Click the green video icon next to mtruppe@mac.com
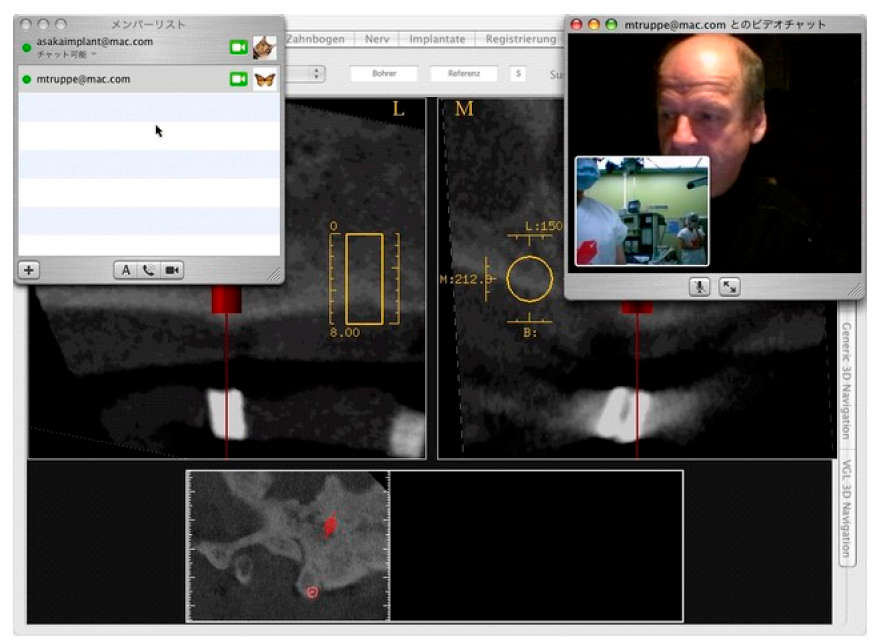The height and width of the screenshot is (644, 881). coord(238,79)
